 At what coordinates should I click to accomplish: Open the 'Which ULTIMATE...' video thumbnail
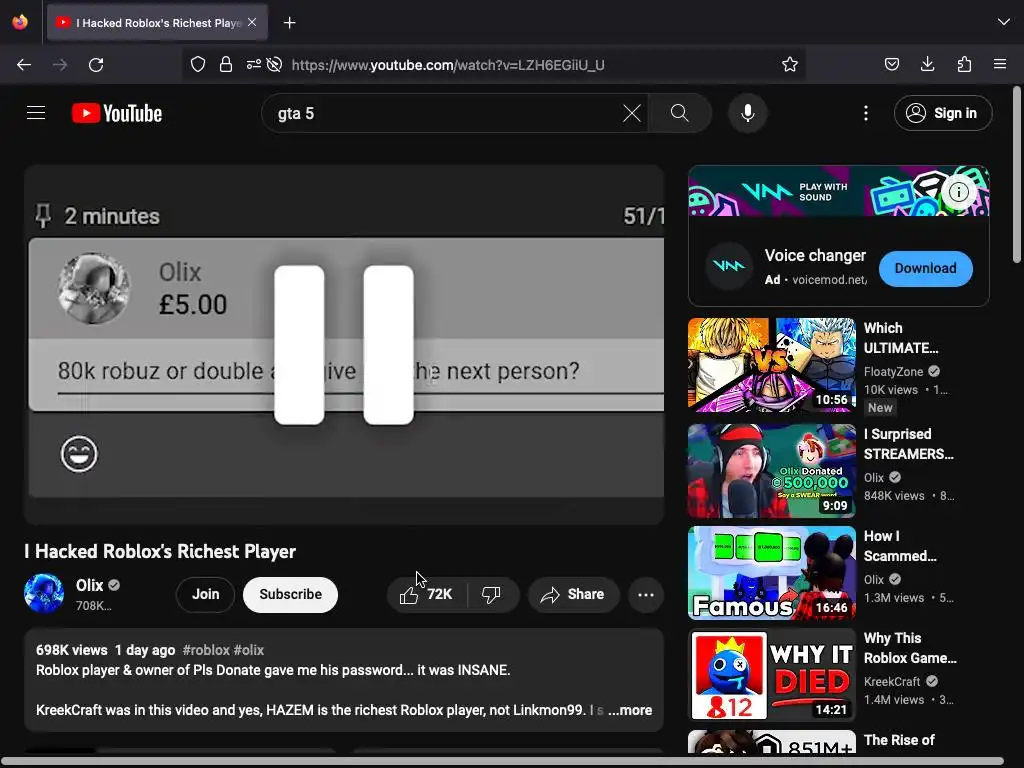771,365
